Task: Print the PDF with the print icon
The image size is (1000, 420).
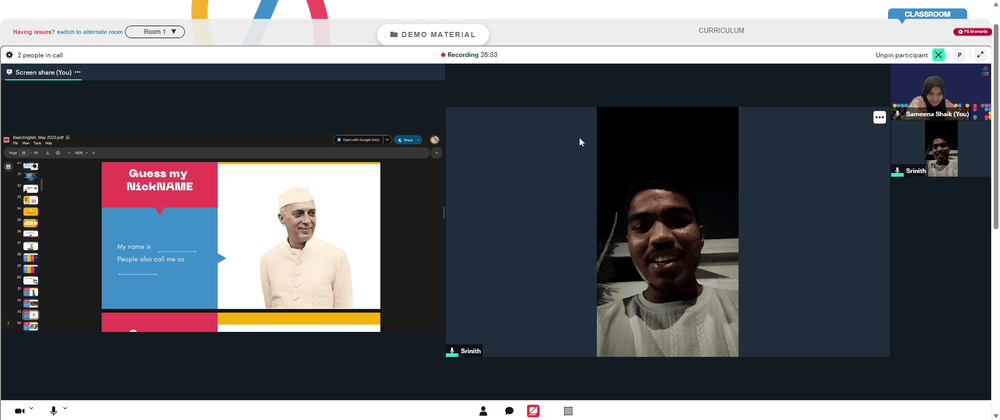Action: point(57,153)
